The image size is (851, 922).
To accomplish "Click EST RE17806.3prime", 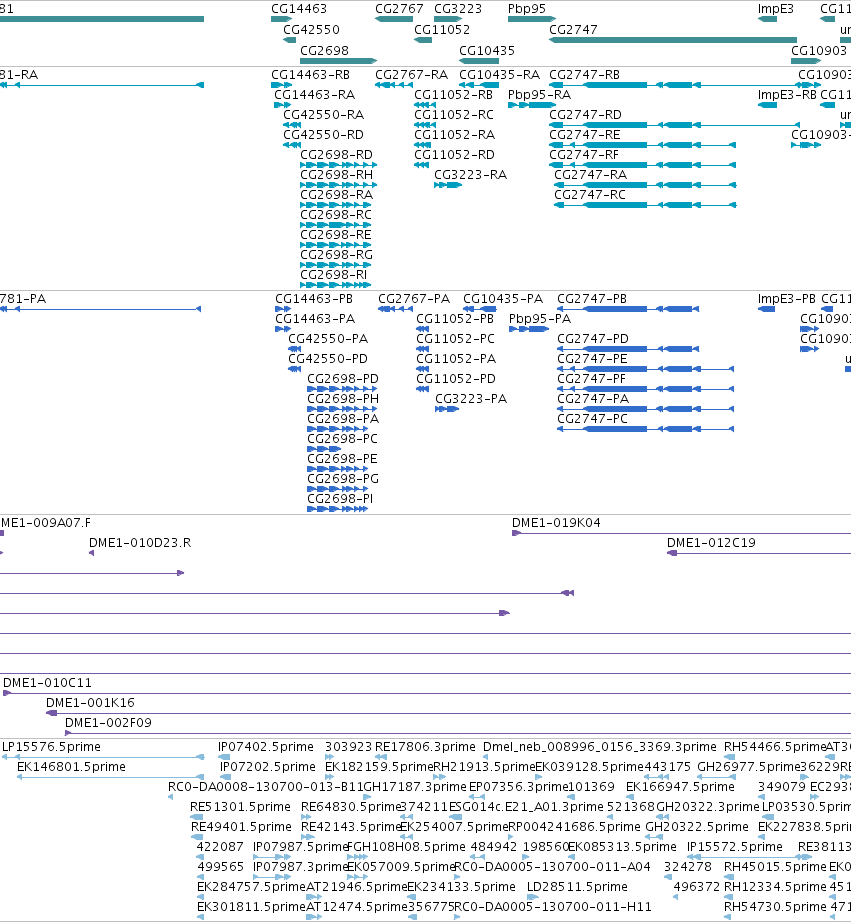I will pos(425,747).
